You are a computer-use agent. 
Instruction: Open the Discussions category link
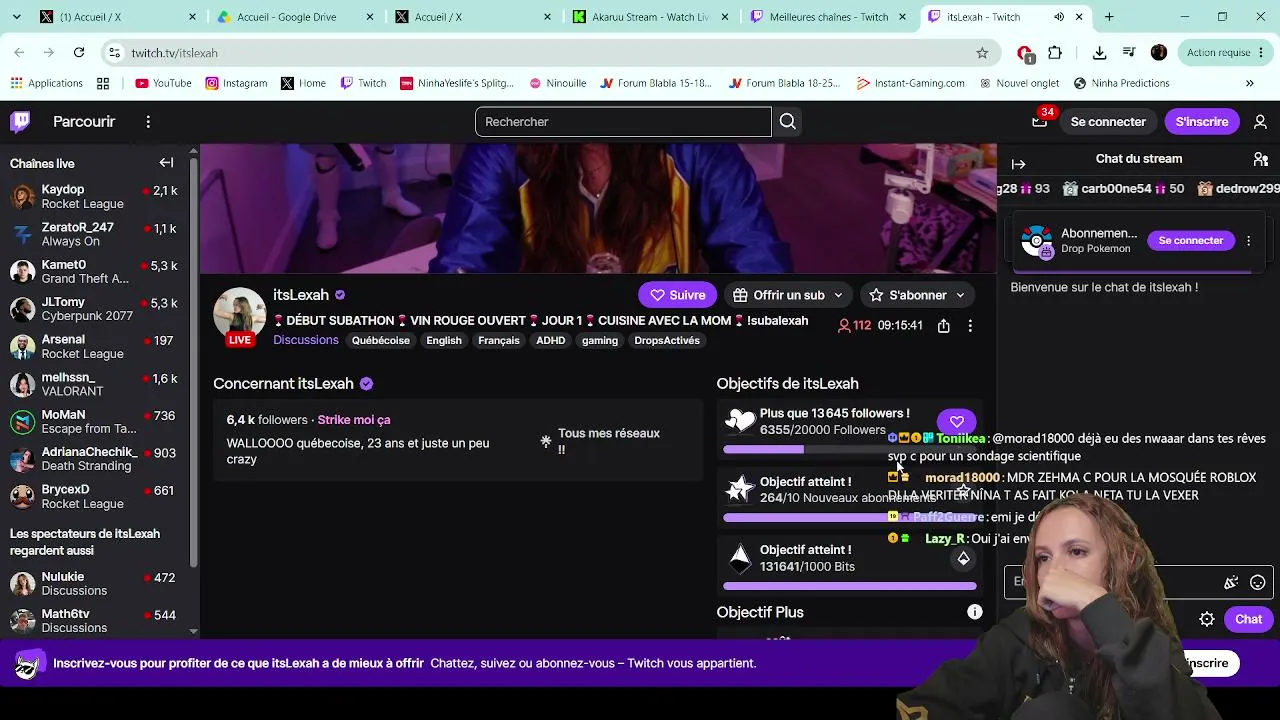(x=306, y=340)
